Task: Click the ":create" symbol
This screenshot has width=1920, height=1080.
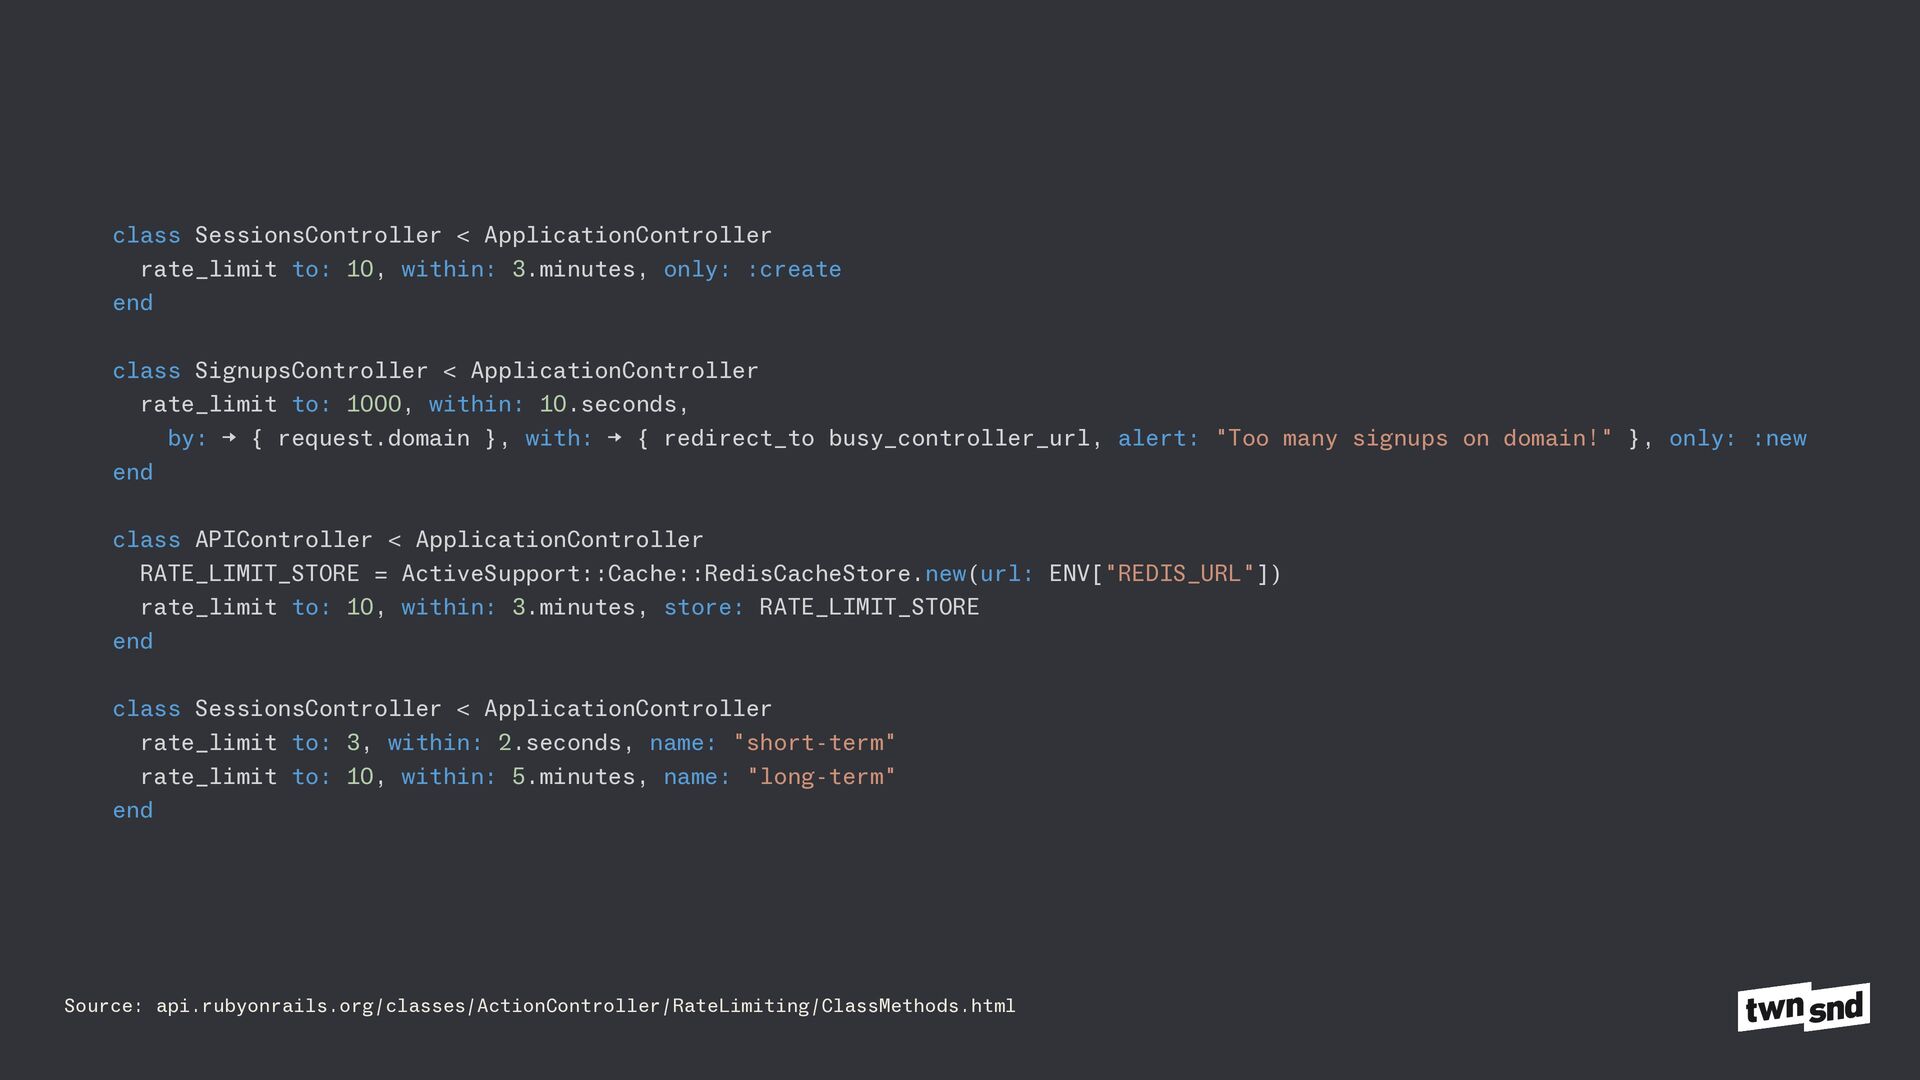Action: 793,270
